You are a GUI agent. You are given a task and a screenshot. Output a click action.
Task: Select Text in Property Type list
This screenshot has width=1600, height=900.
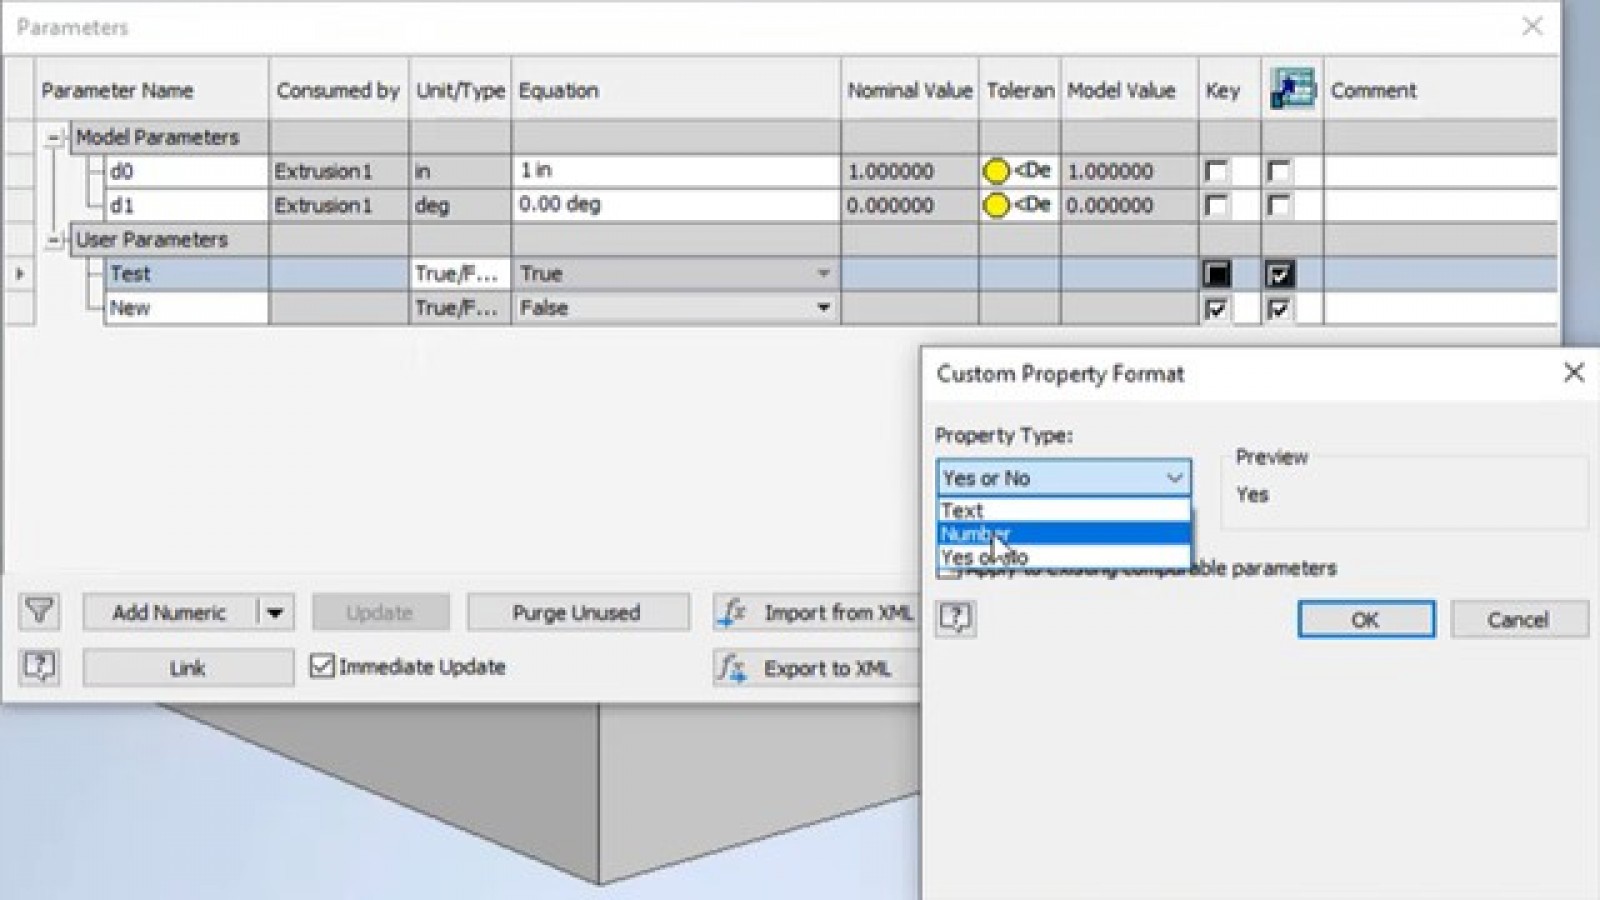coord(1063,510)
